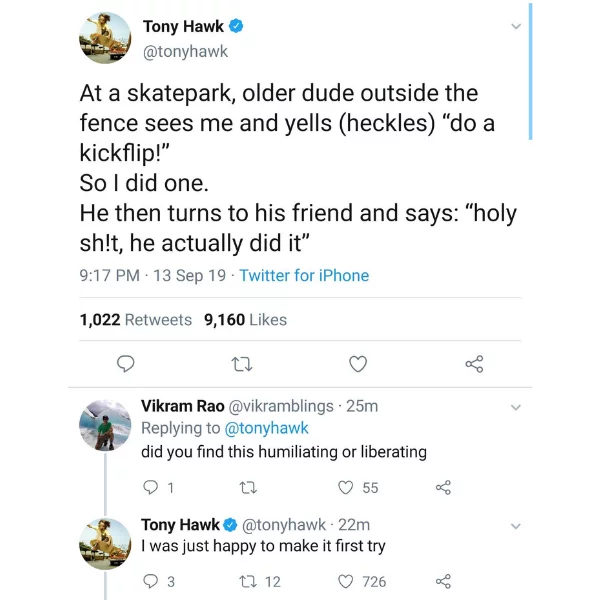The height and width of the screenshot is (600, 600).
Task: Open the @tonyhawk mention in Vikram's reply
Action: point(265,428)
